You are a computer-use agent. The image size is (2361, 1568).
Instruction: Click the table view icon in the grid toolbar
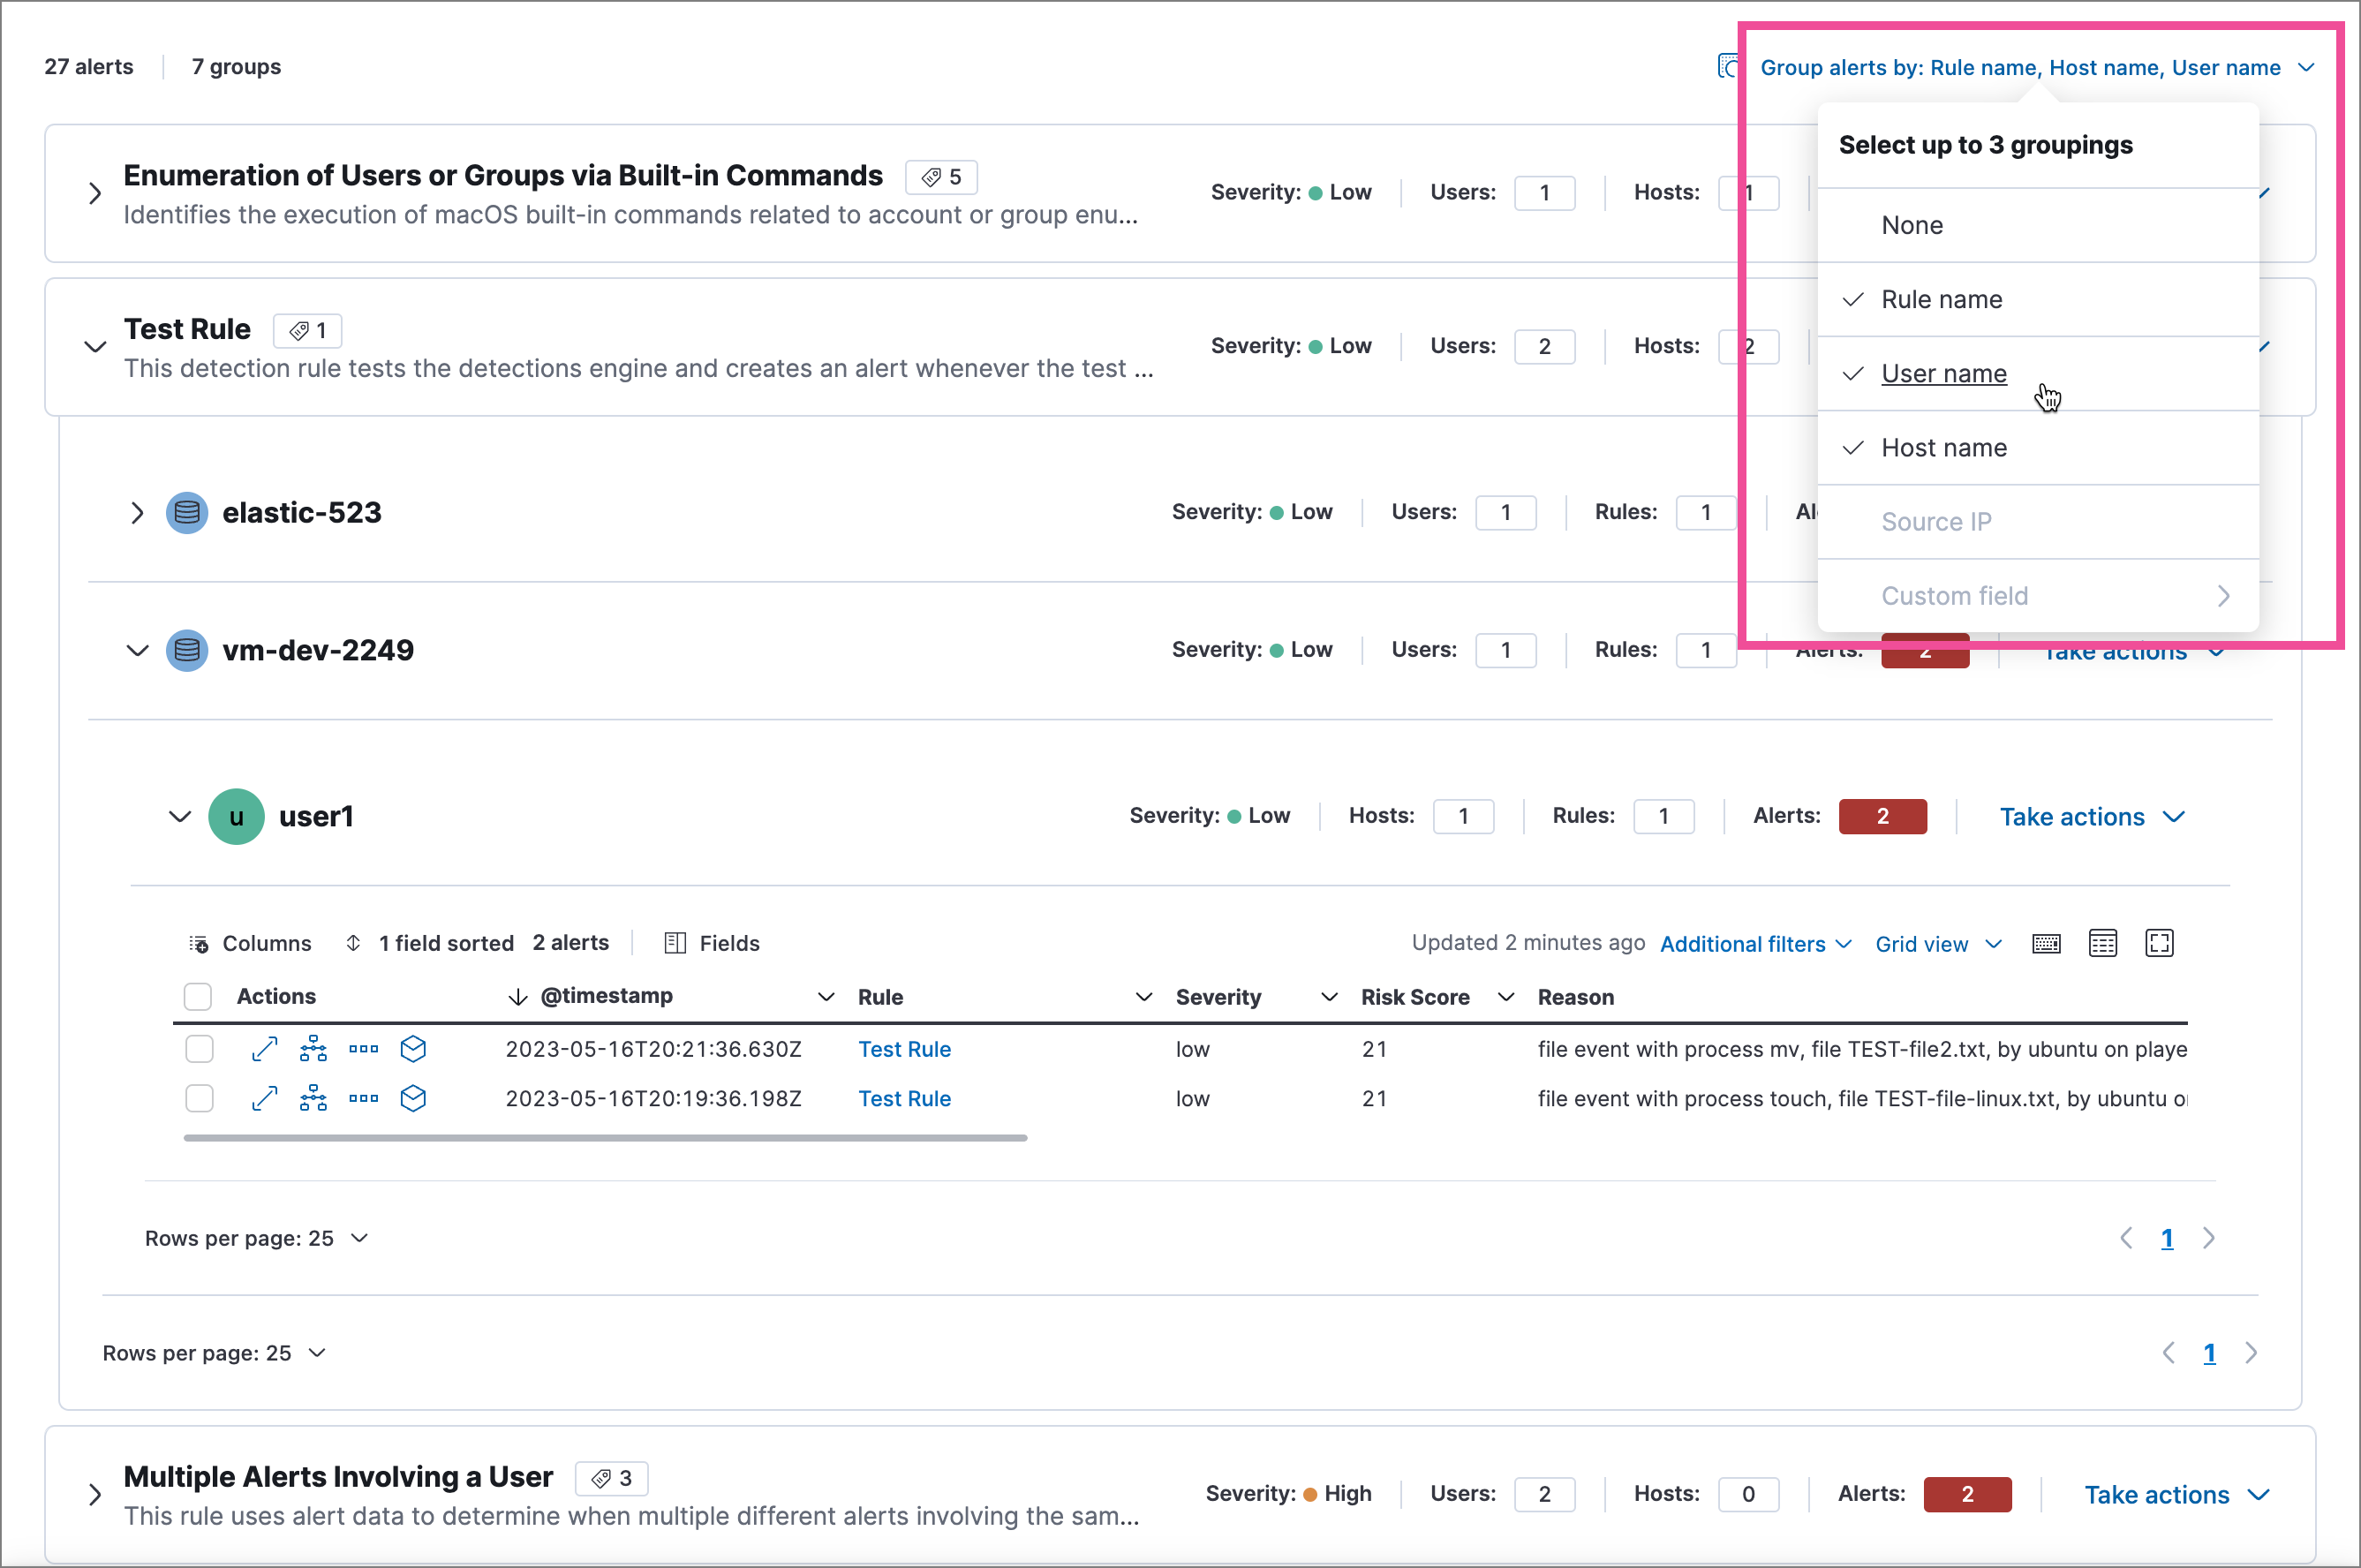2099,945
